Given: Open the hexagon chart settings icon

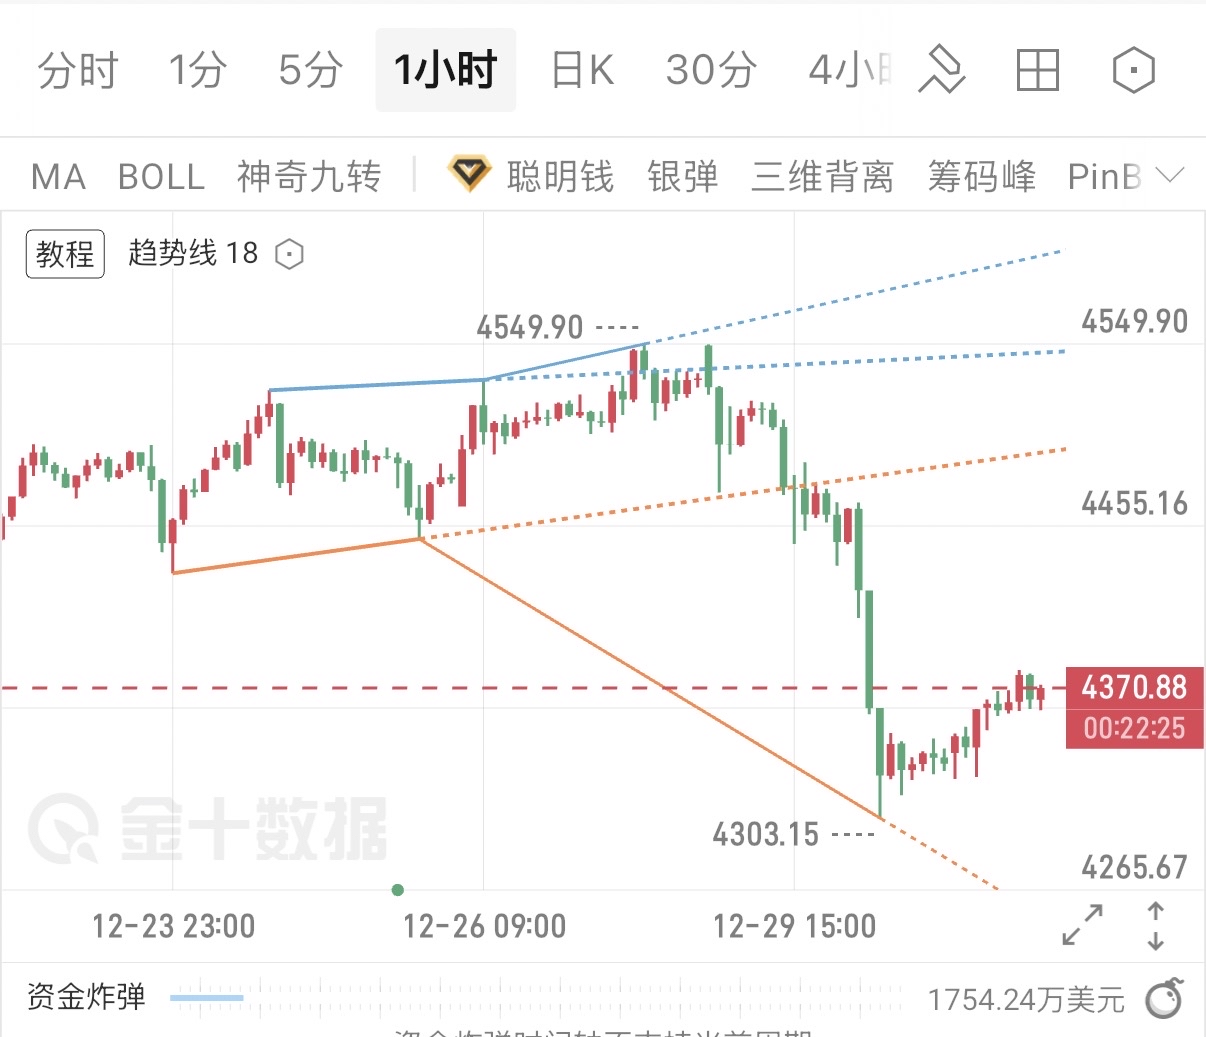Looking at the screenshot, I should 1132,70.
